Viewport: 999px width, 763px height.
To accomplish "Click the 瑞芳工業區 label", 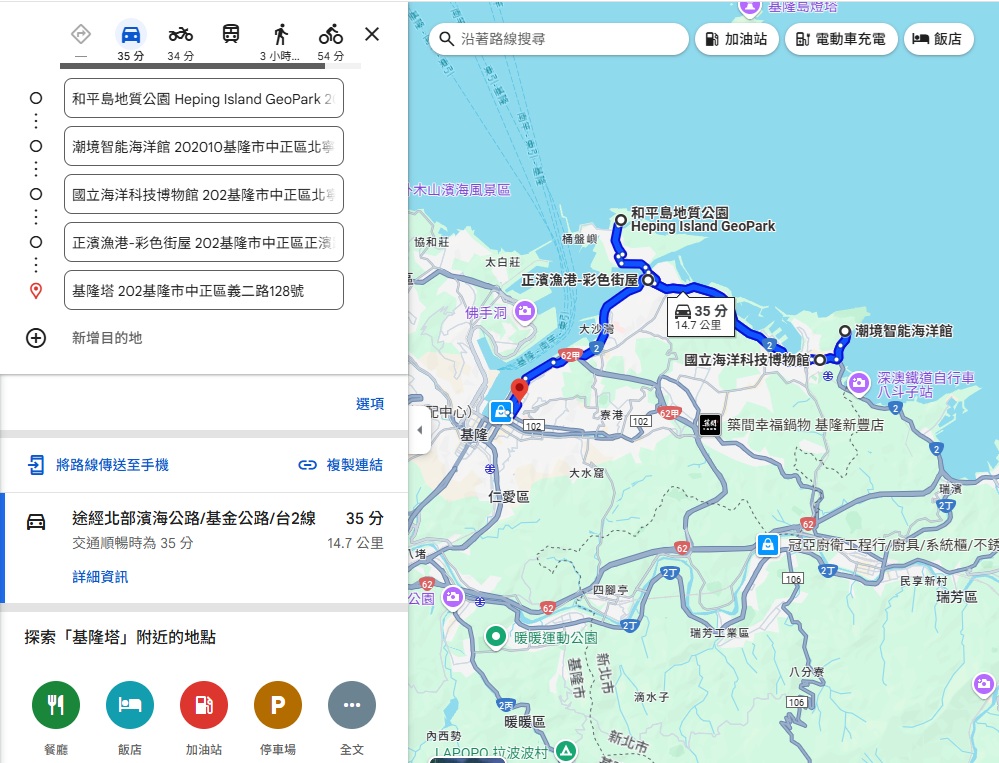I will click(719, 632).
